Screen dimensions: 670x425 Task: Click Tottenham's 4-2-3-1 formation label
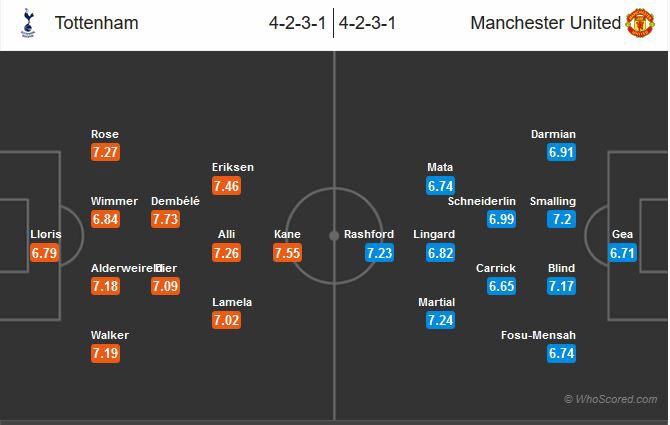tap(299, 23)
